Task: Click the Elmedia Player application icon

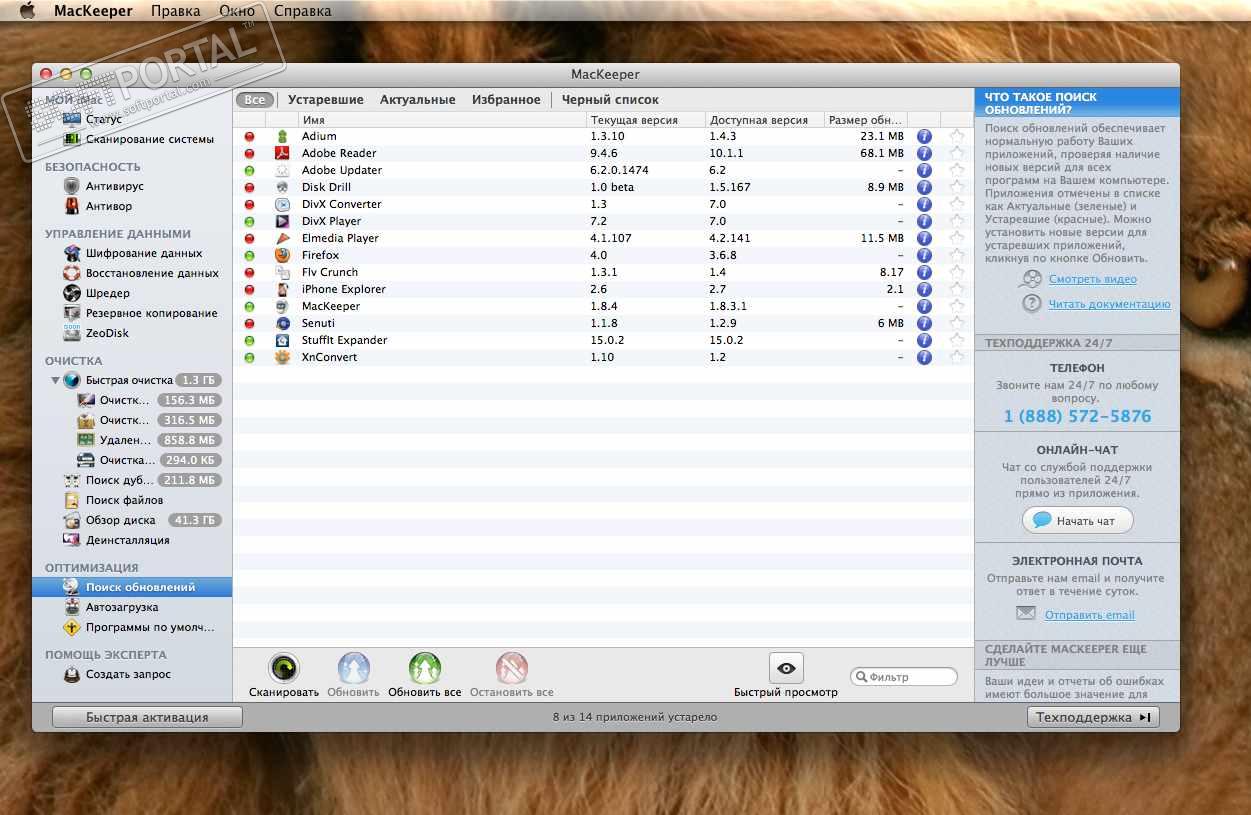Action: click(282, 238)
